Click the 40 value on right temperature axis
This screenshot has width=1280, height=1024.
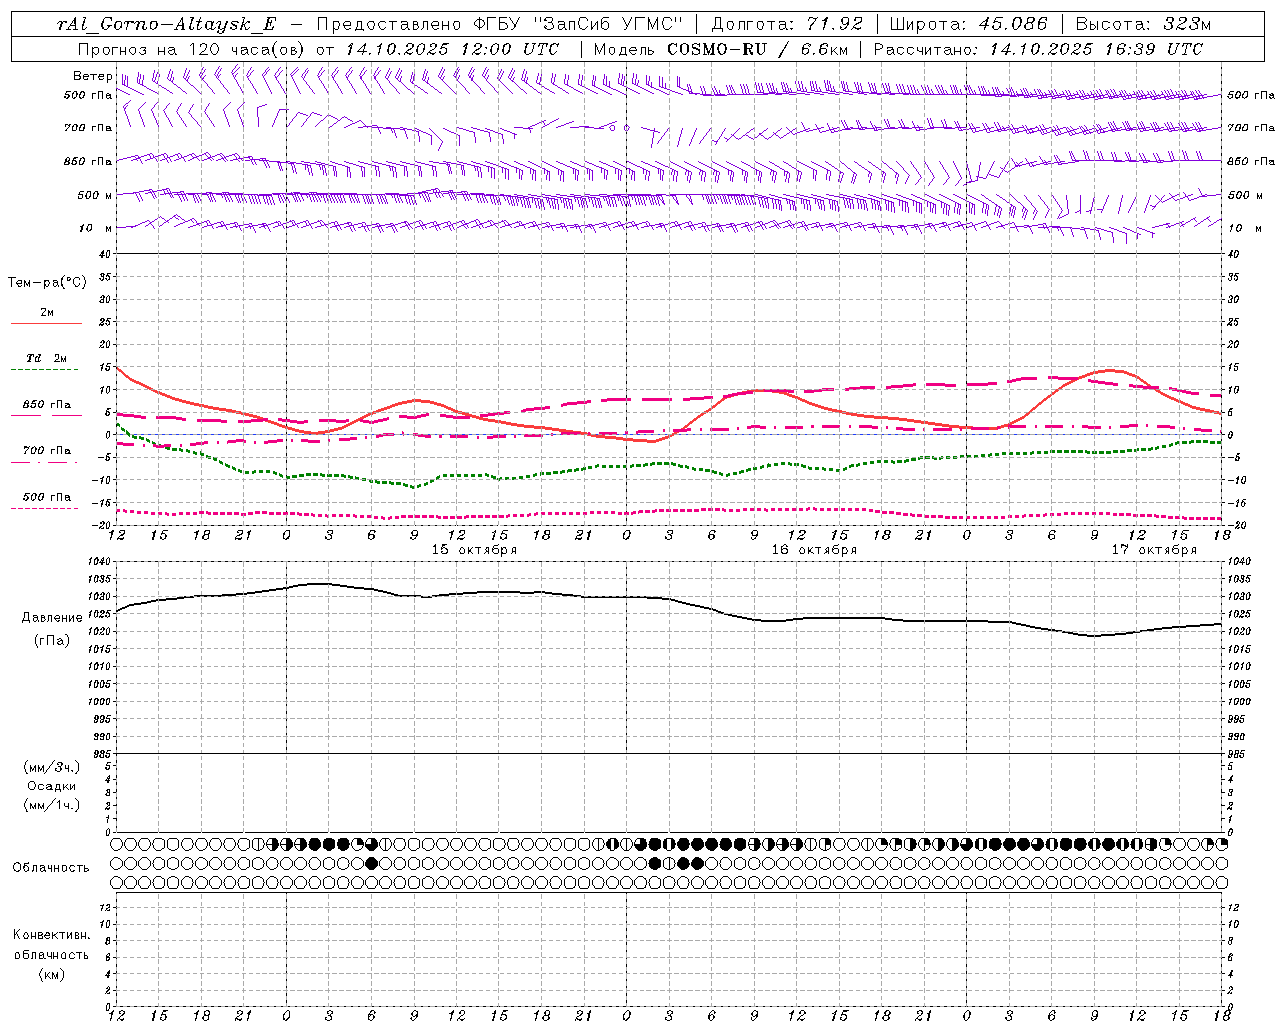1234,254
